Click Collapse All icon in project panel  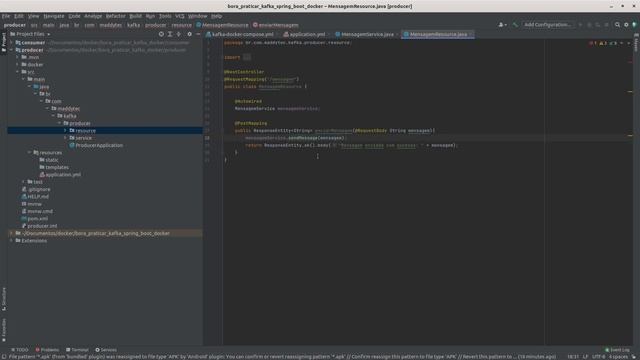click(x=178, y=34)
